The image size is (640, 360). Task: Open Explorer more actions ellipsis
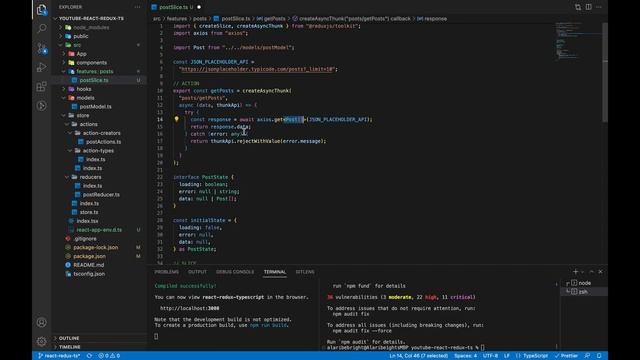tap(138, 7)
